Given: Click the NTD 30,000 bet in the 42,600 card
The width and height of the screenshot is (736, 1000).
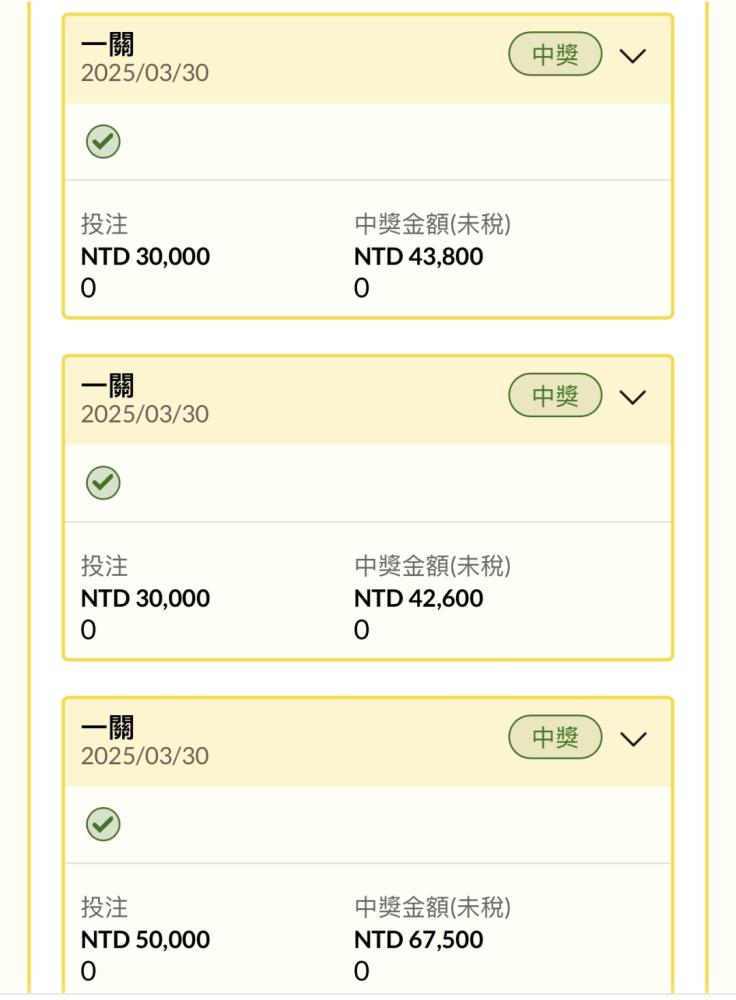Looking at the screenshot, I should point(145,599).
